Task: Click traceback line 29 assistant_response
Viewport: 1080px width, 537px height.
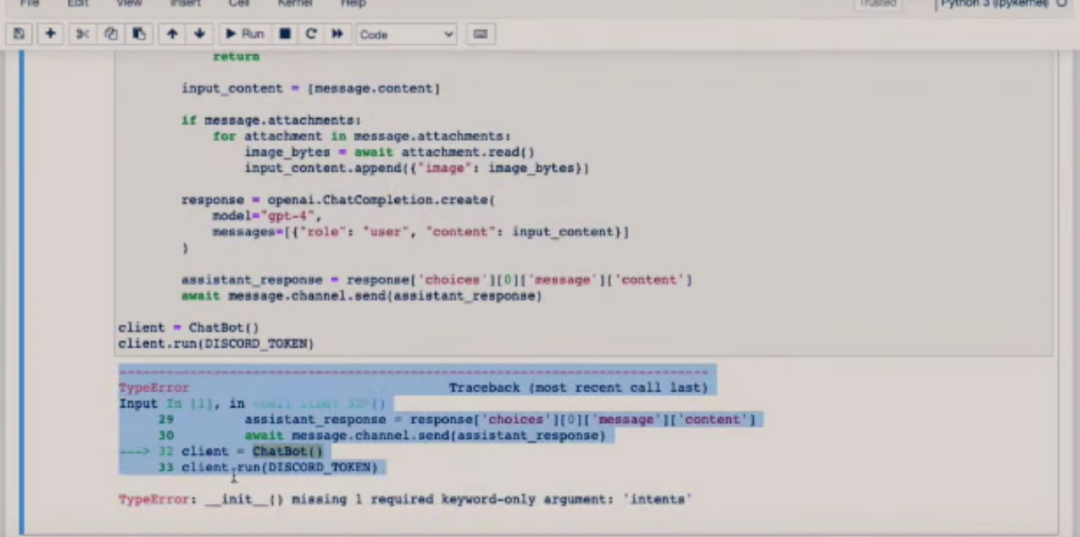Action: pos(457,420)
